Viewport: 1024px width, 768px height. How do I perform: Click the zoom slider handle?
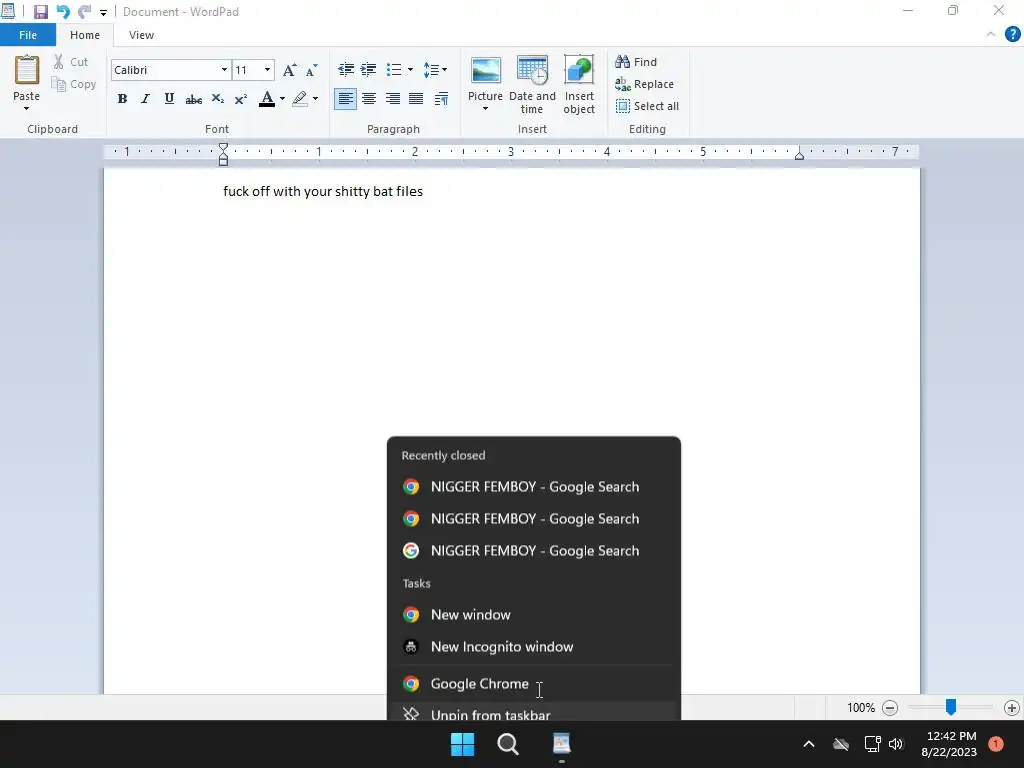click(x=951, y=707)
